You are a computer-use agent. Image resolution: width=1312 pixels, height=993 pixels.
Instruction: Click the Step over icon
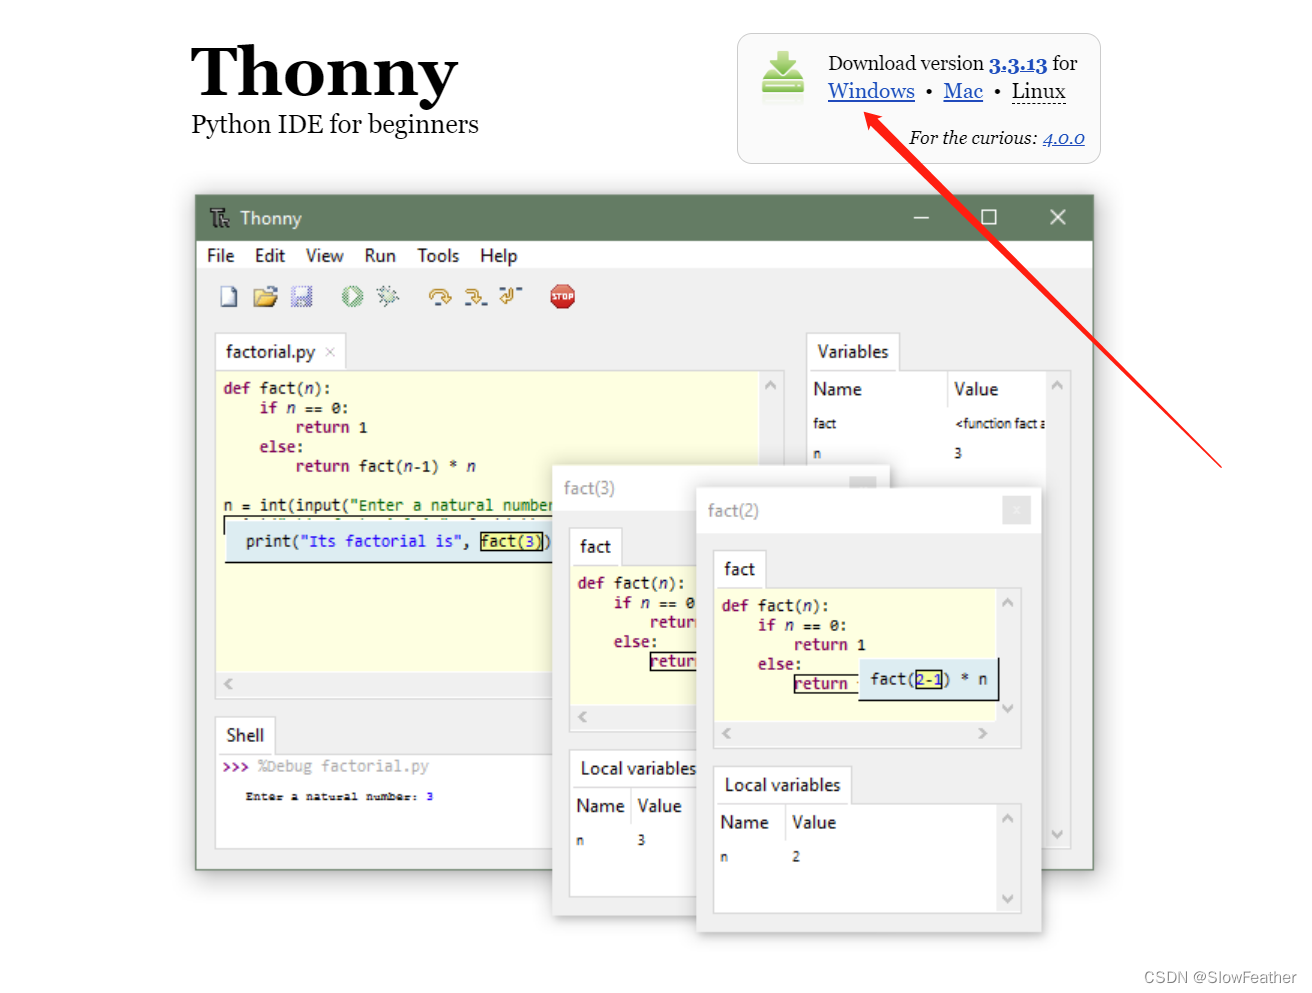(x=439, y=296)
